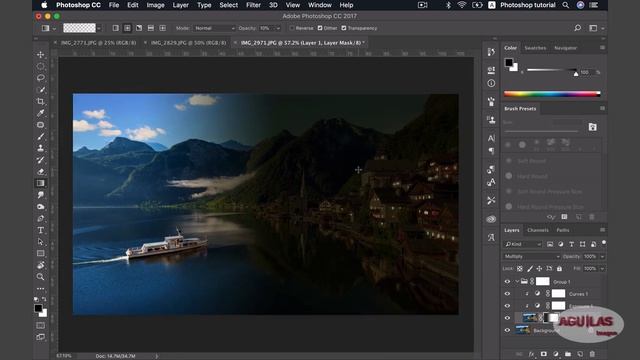
Task: Select the Eyedropper tool
Action: coord(40,113)
